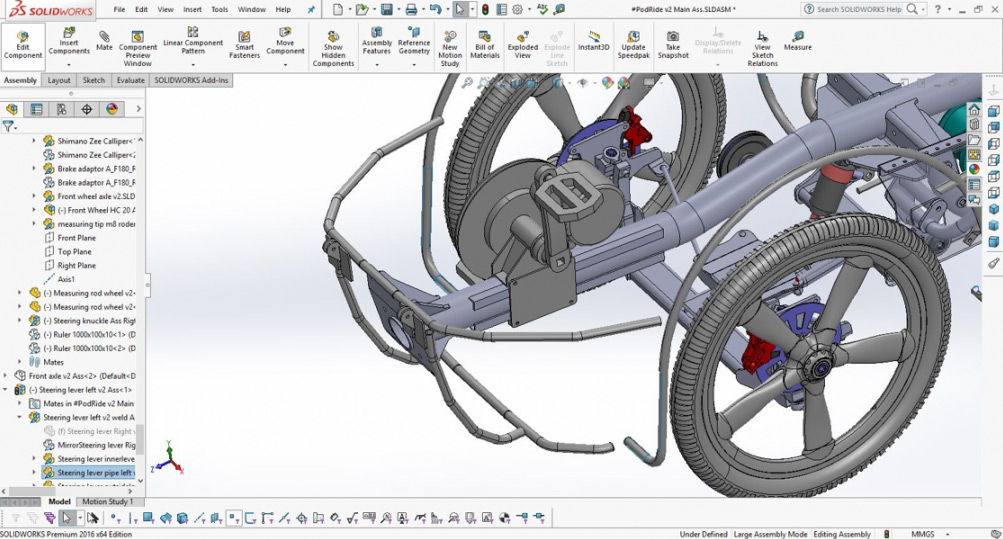Open the Options gear icon
The width and height of the screenshot is (1003, 539).
(517, 10)
